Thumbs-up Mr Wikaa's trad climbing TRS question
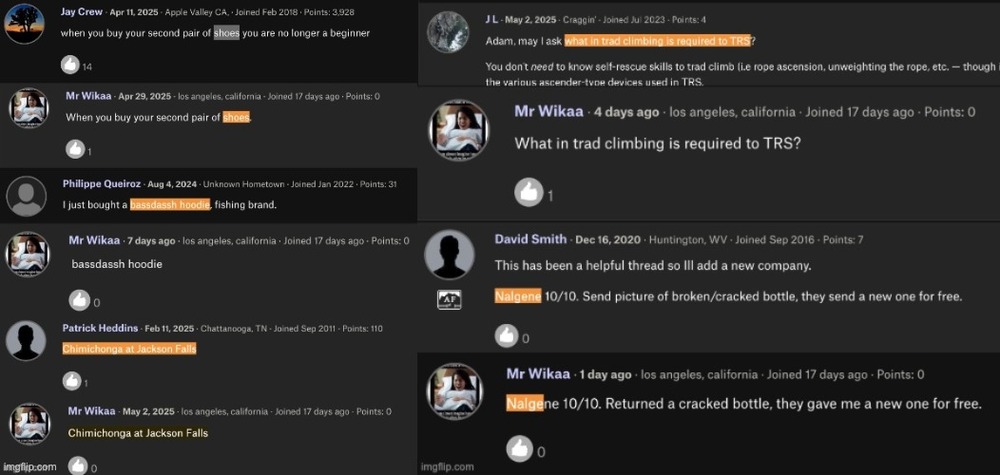This screenshot has height=475, width=1000. (x=529, y=193)
